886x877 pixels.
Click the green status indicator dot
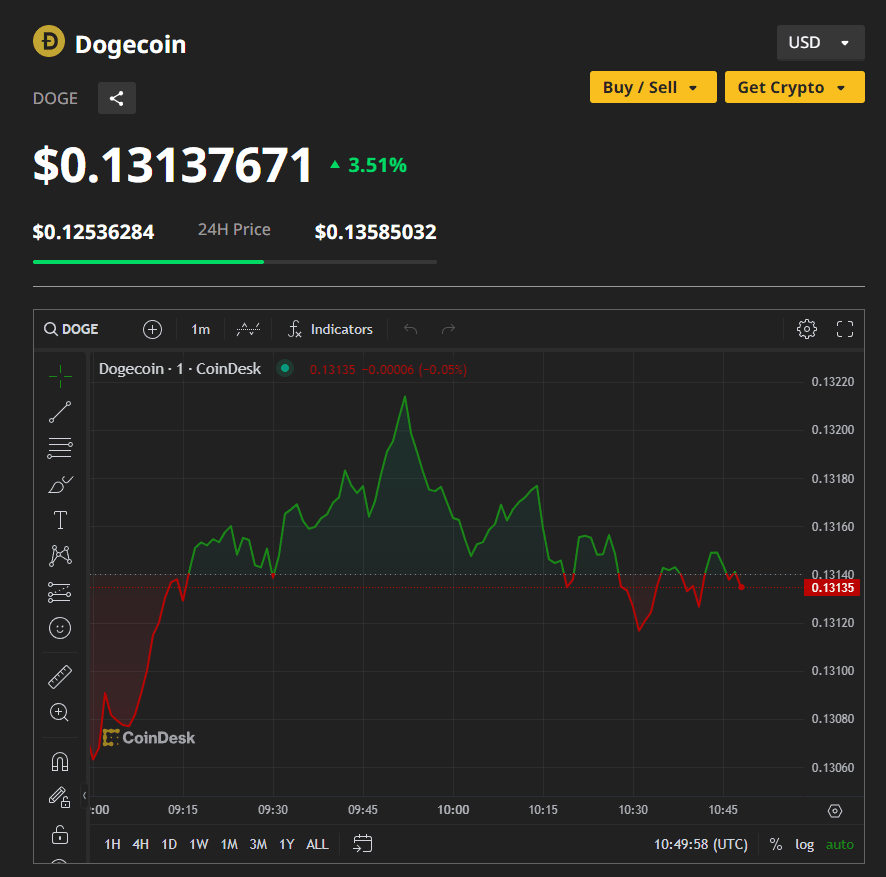click(x=285, y=368)
